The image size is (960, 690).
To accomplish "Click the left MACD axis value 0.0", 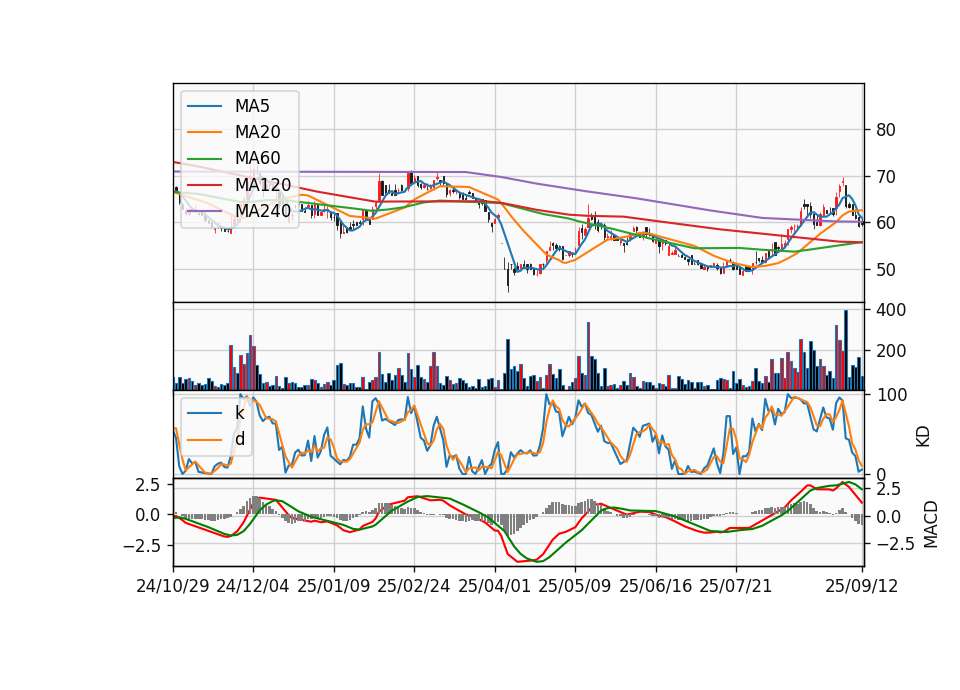I will point(148,515).
